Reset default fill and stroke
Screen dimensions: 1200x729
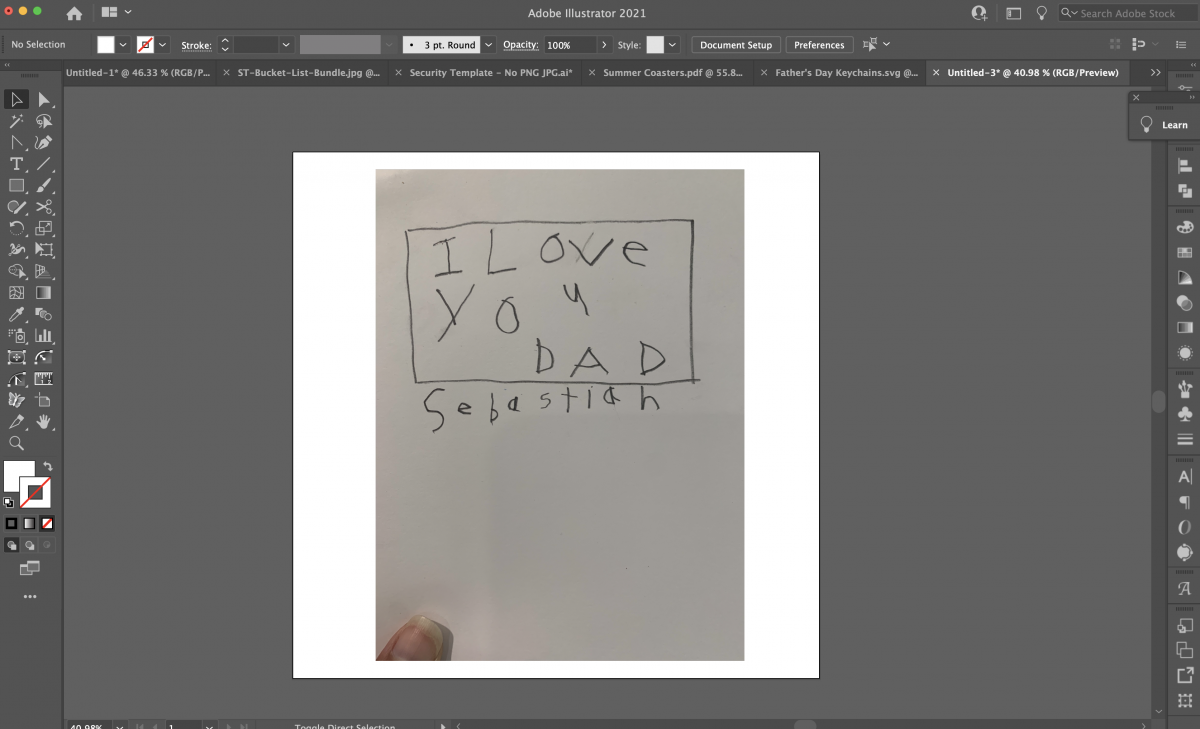9,503
